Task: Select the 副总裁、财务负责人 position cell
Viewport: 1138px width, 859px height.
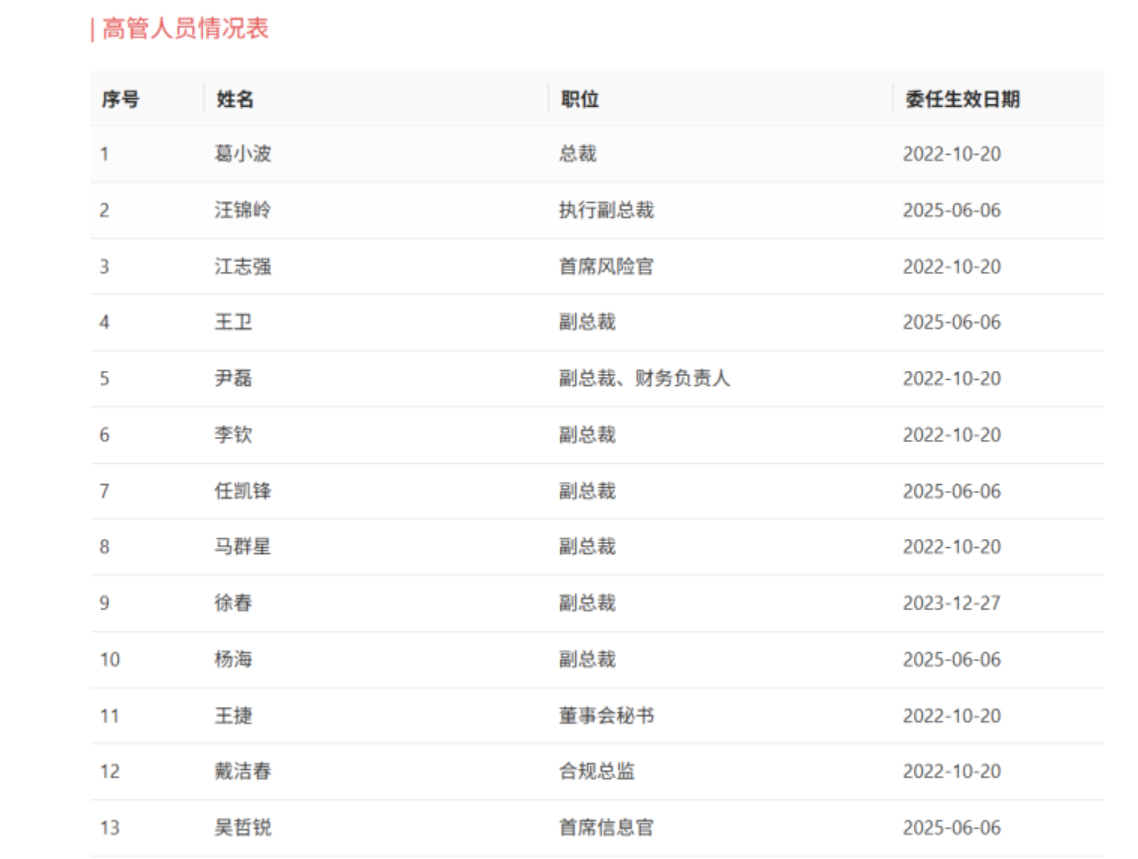Action: [644, 379]
